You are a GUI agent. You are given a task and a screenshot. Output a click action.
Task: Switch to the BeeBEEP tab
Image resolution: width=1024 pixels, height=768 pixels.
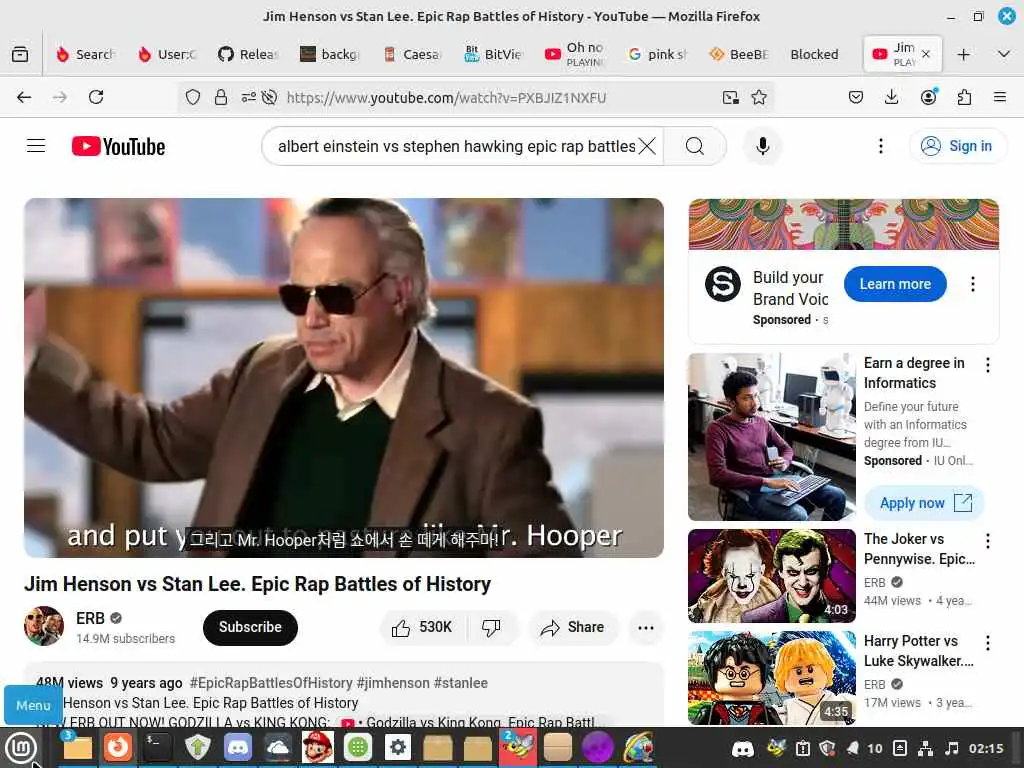point(739,54)
